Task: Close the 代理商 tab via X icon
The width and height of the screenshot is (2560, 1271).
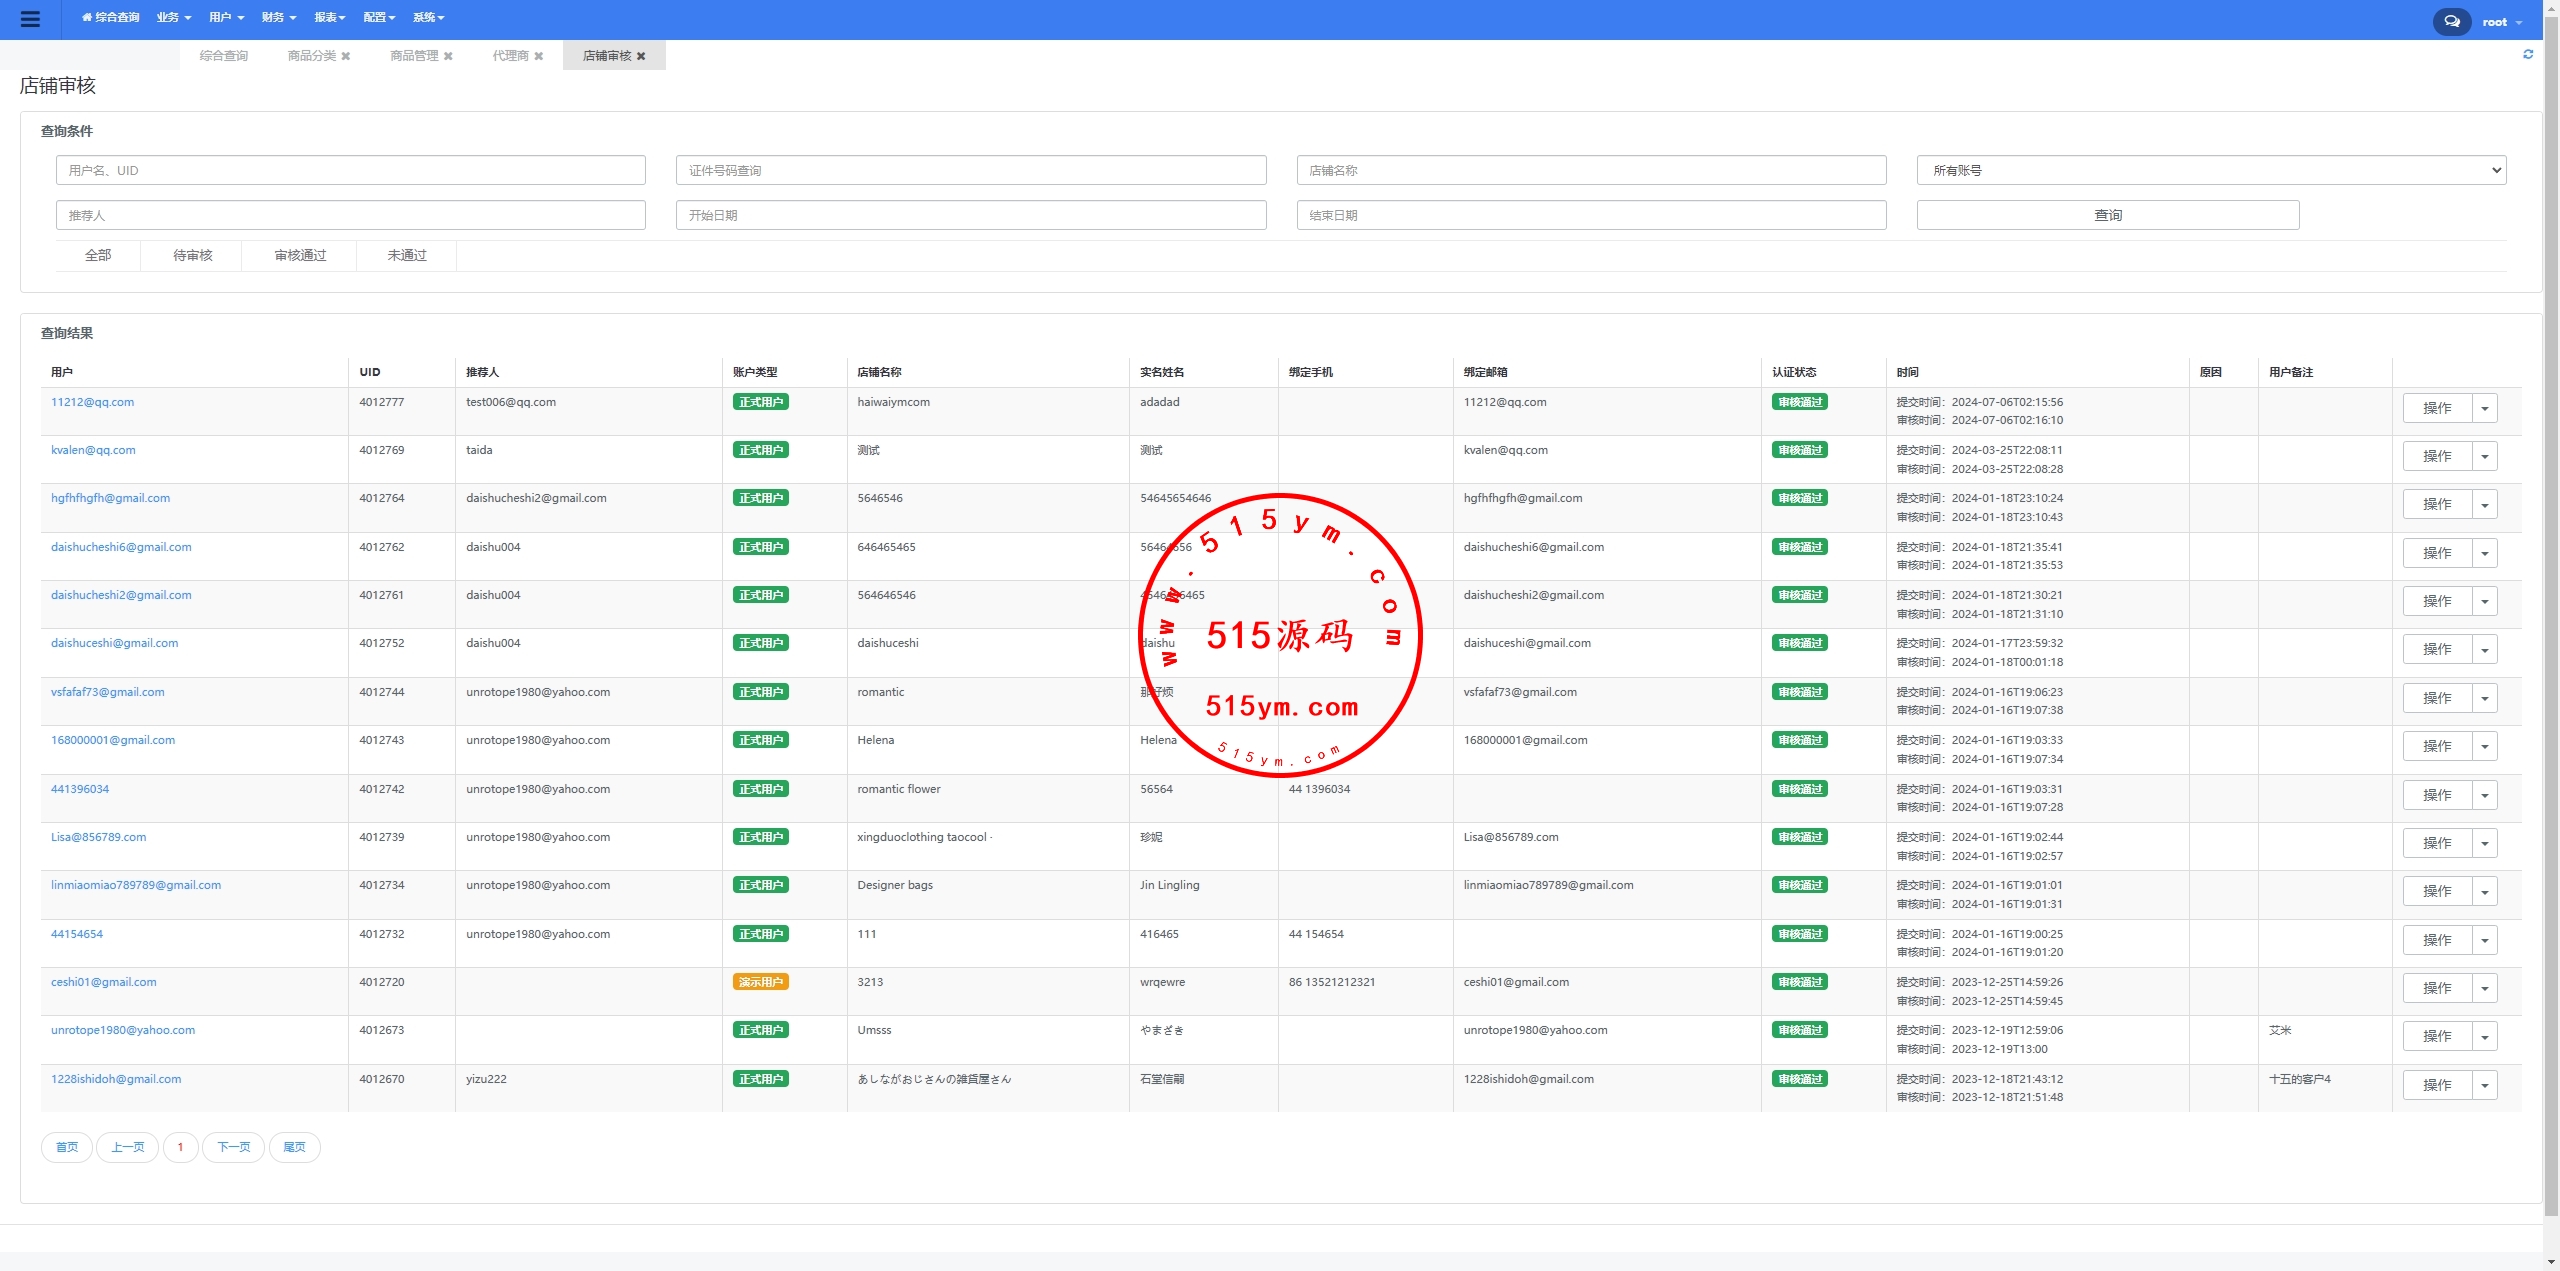Action: [x=539, y=56]
